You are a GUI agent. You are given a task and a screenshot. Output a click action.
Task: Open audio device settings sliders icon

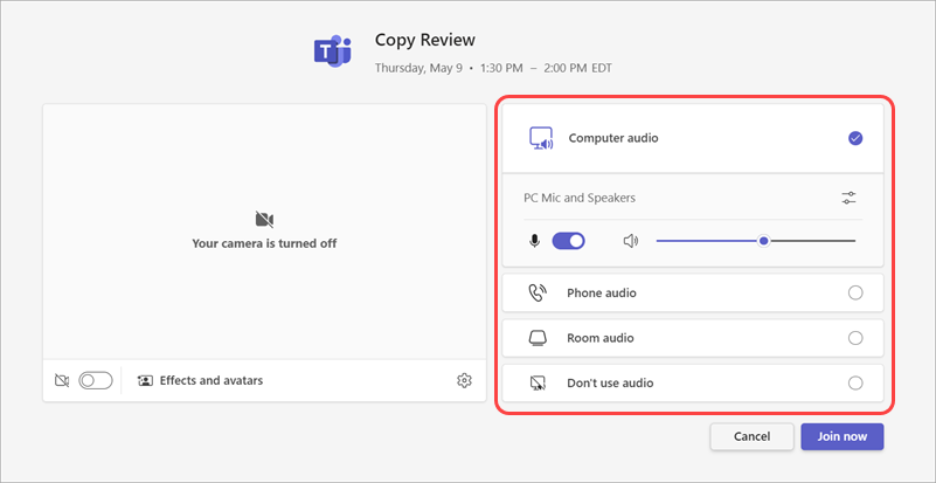point(848,198)
